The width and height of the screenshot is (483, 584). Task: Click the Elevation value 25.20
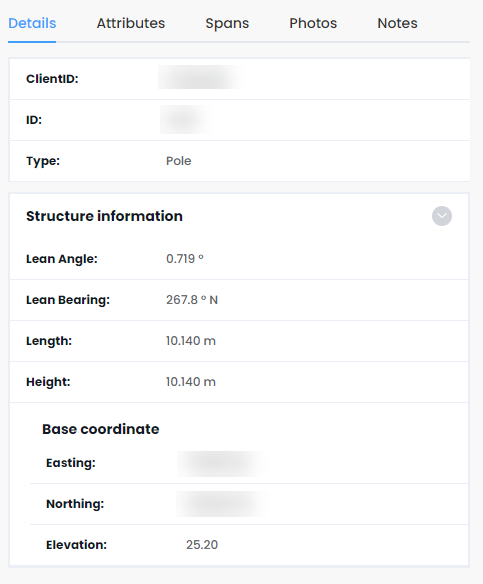click(202, 545)
